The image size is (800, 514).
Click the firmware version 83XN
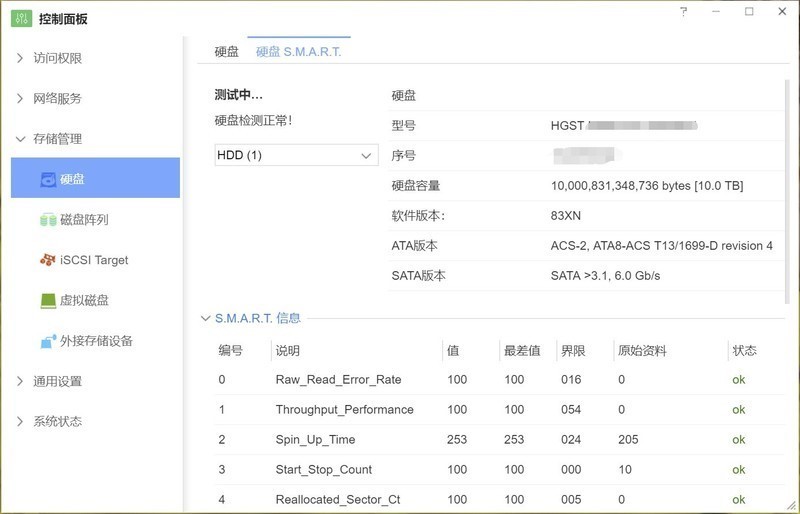[566, 216]
